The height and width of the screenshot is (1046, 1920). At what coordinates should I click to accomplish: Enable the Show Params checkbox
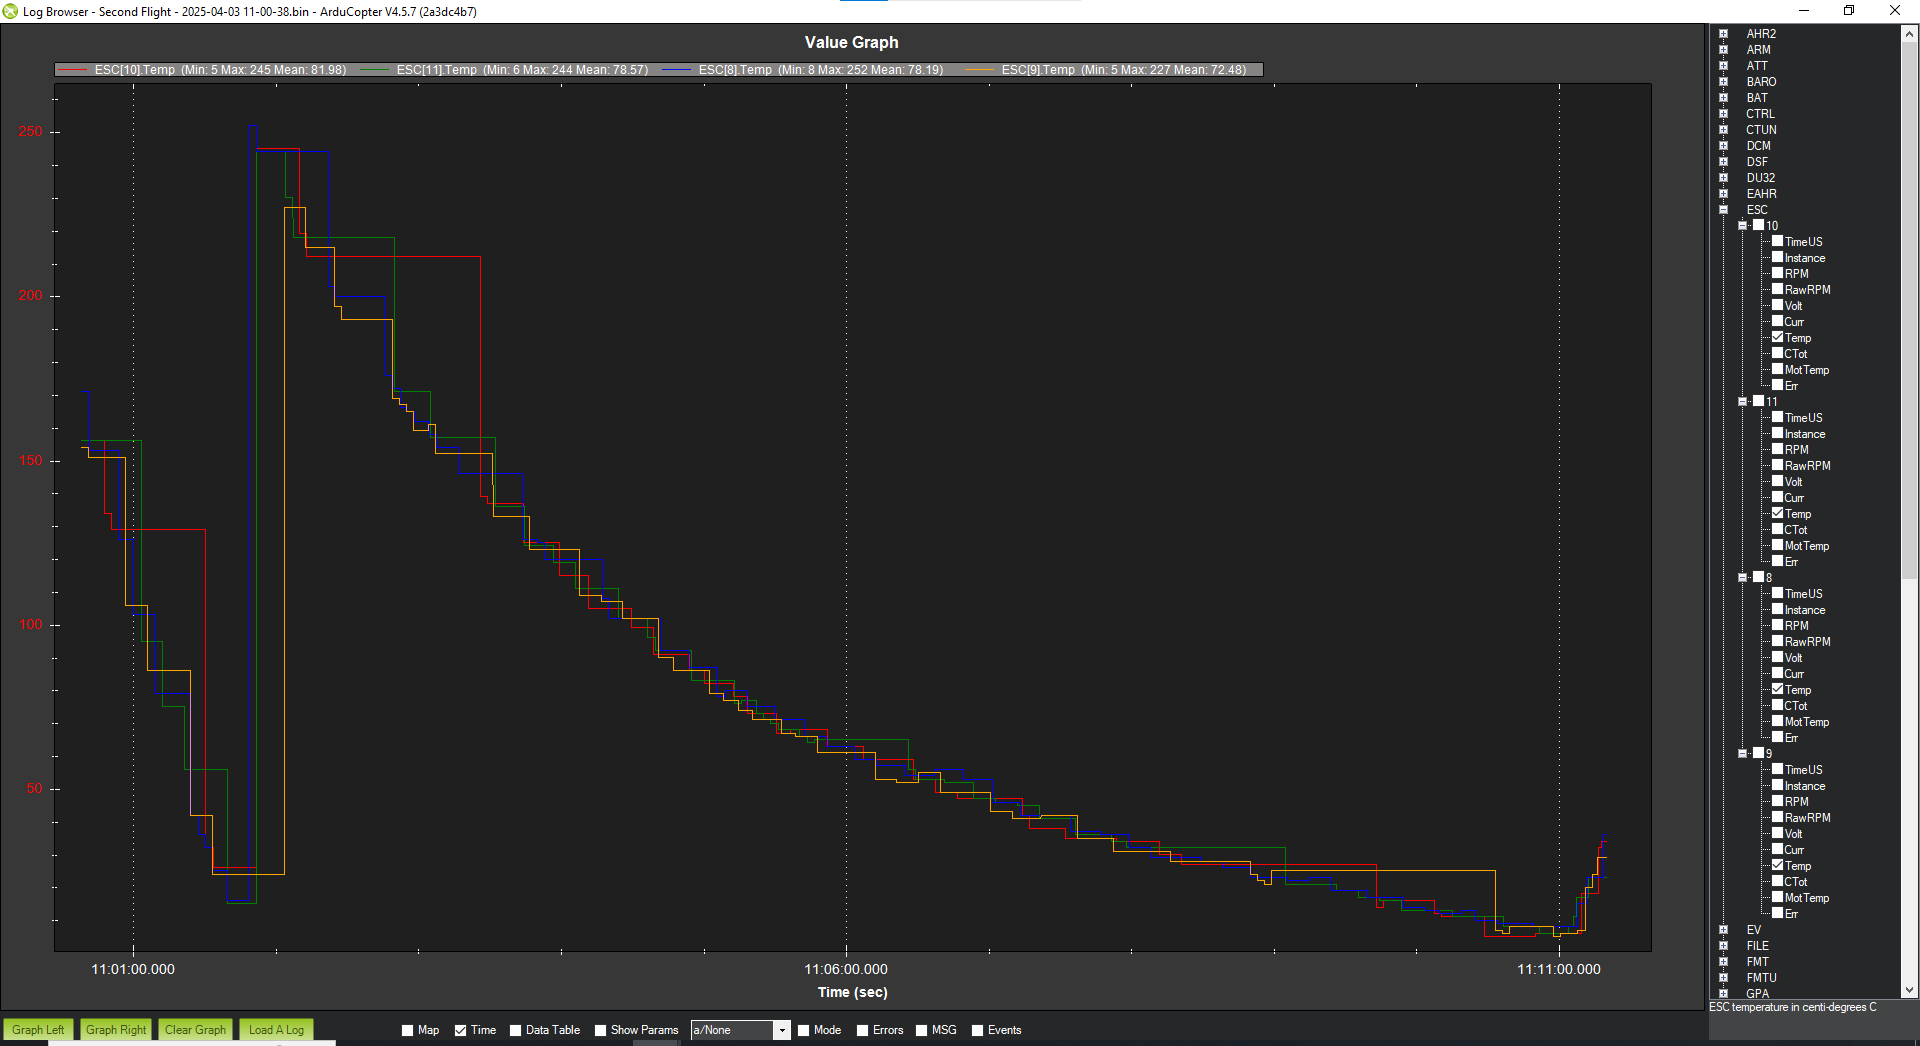[x=600, y=1030]
